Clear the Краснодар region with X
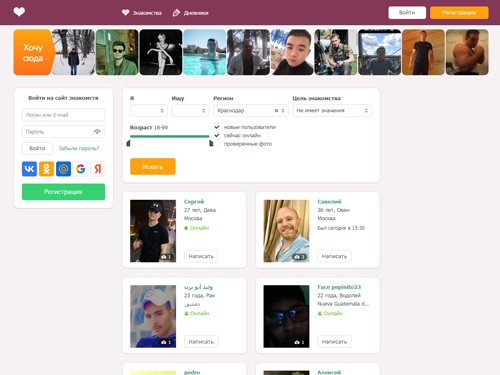This screenshot has width=500, height=375. pyautogui.click(x=276, y=111)
